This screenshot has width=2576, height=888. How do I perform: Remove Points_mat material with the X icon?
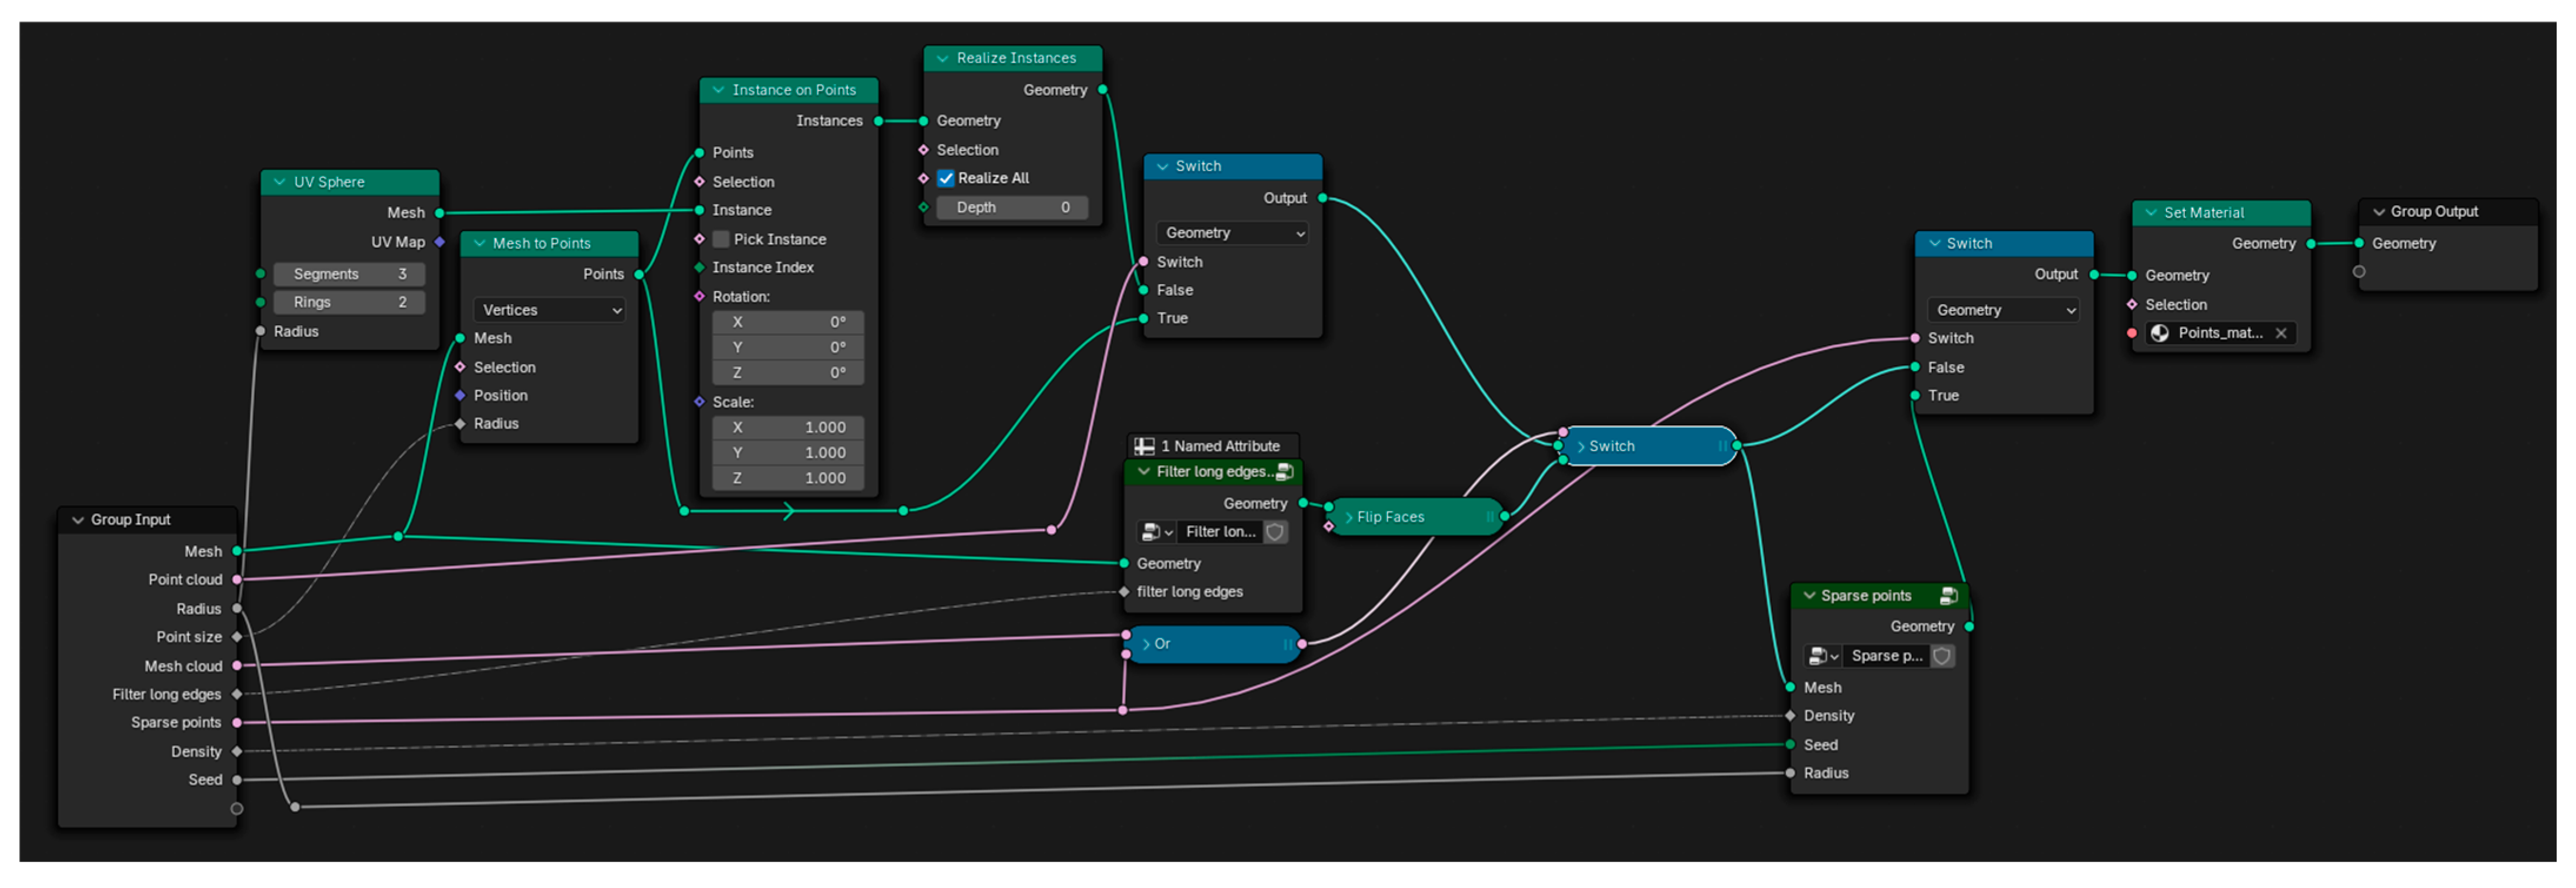(2281, 334)
